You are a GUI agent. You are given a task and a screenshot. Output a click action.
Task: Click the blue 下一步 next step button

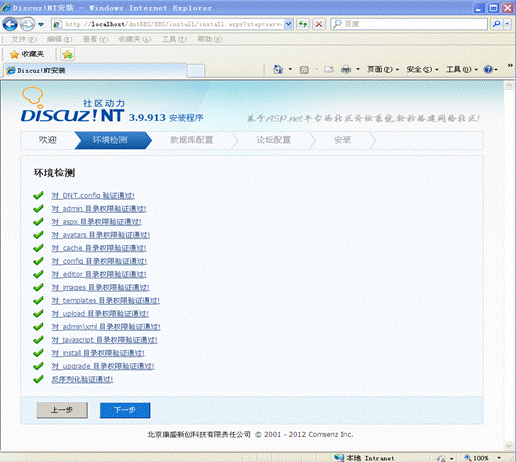[x=125, y=410]
